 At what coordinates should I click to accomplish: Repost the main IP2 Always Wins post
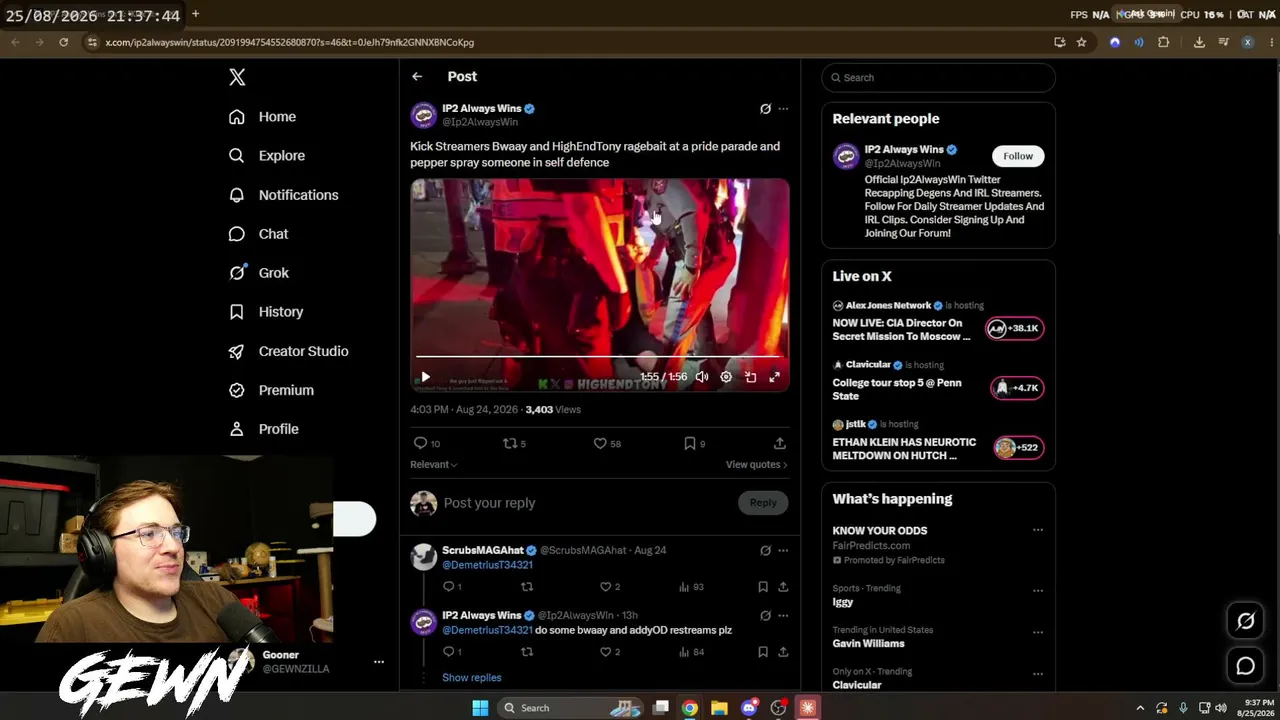(x=509, y=443)
